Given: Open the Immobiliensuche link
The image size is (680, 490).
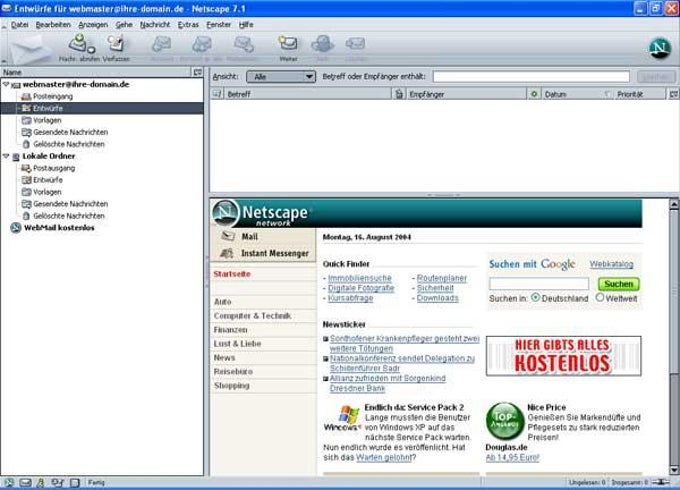Looking at the screenshot, I should (x=360, y=278).
